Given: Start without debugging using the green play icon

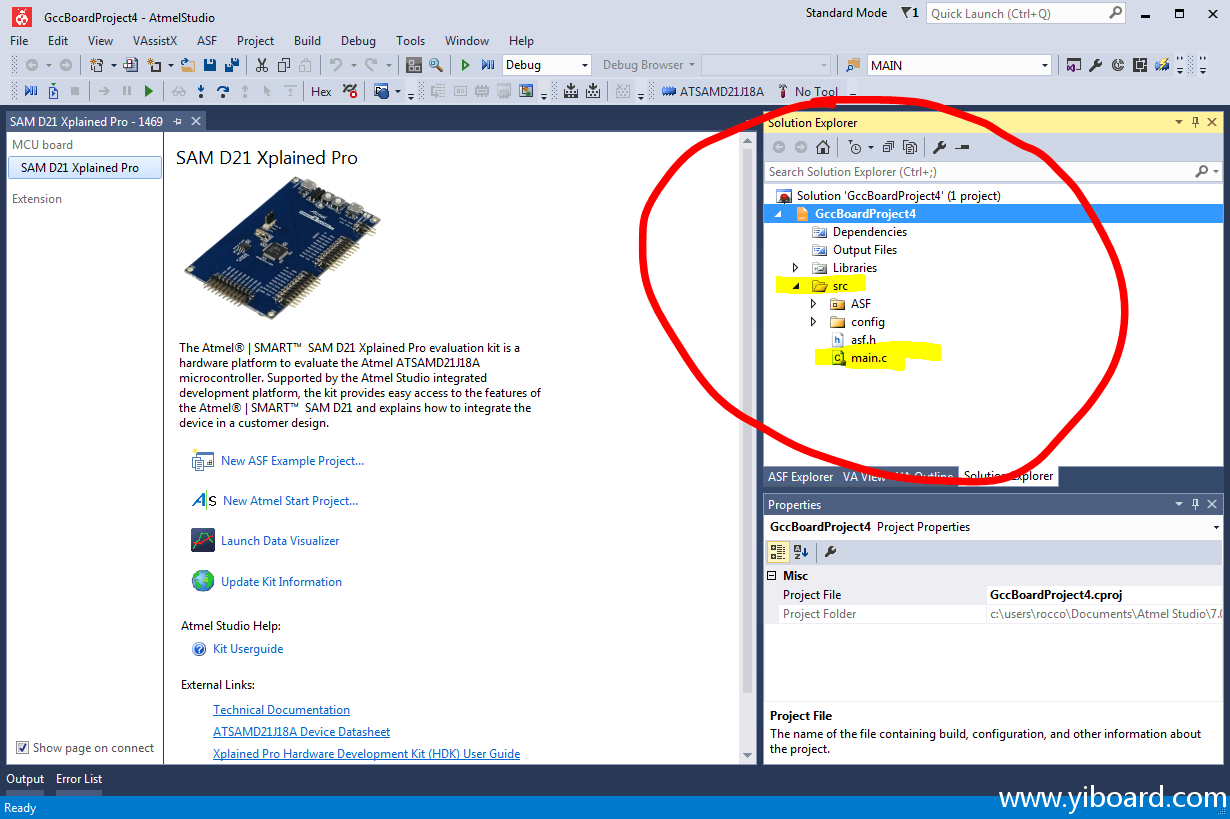Looking at the screenshot, I should click(x=465, y=65).
